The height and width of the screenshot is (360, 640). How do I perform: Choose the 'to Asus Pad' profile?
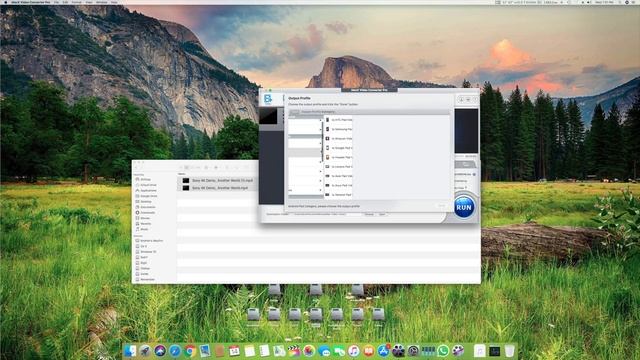[339, 185]
